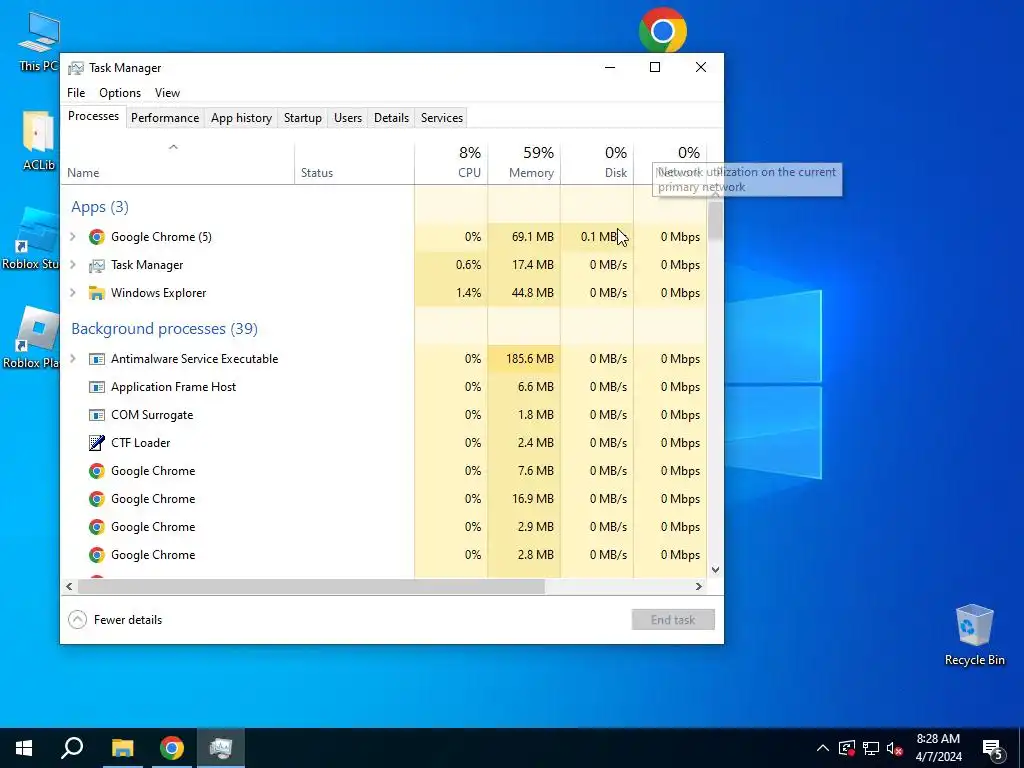This screenshot has width=1024, height=768.
Task: Select the Roblox Player desktop shortcut
Action: point(31,338)
